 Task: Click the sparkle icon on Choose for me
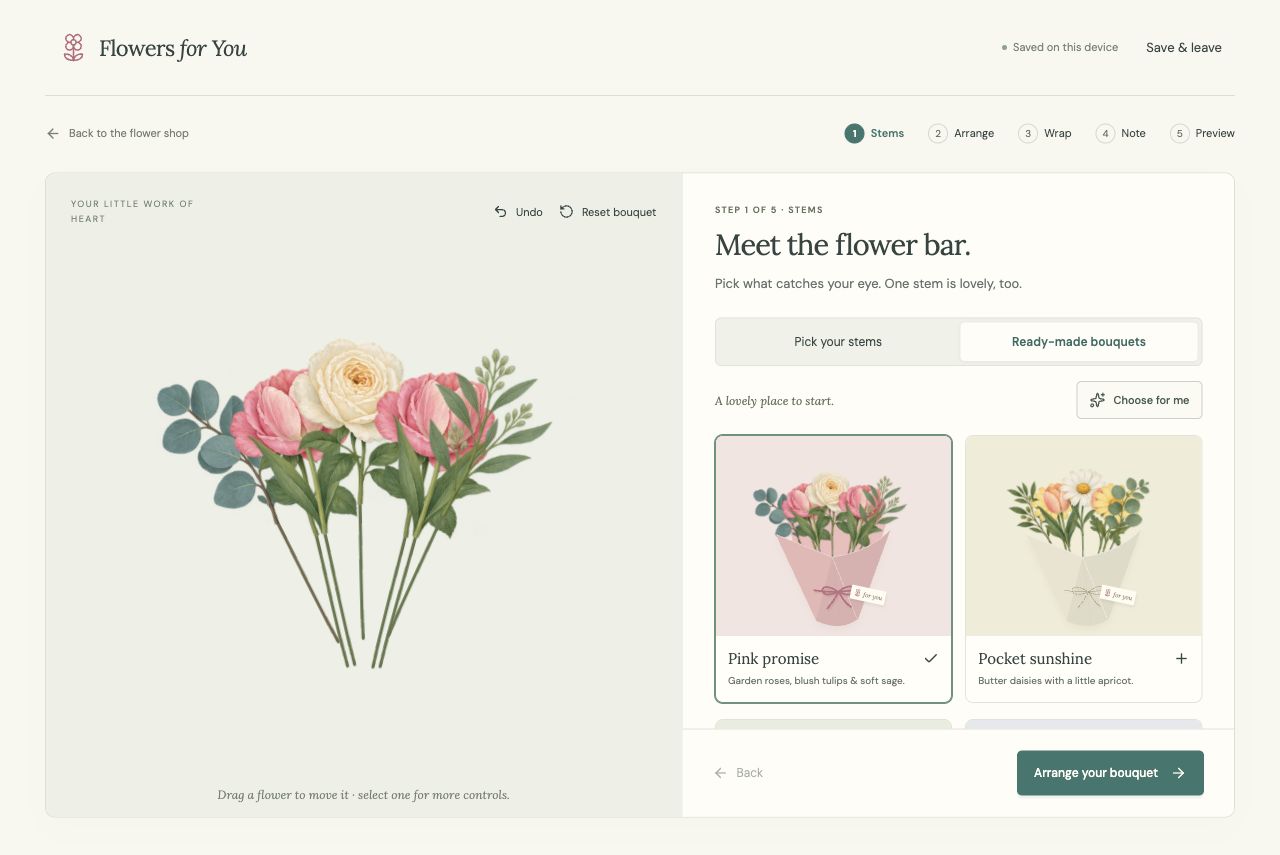[1097, 400]
